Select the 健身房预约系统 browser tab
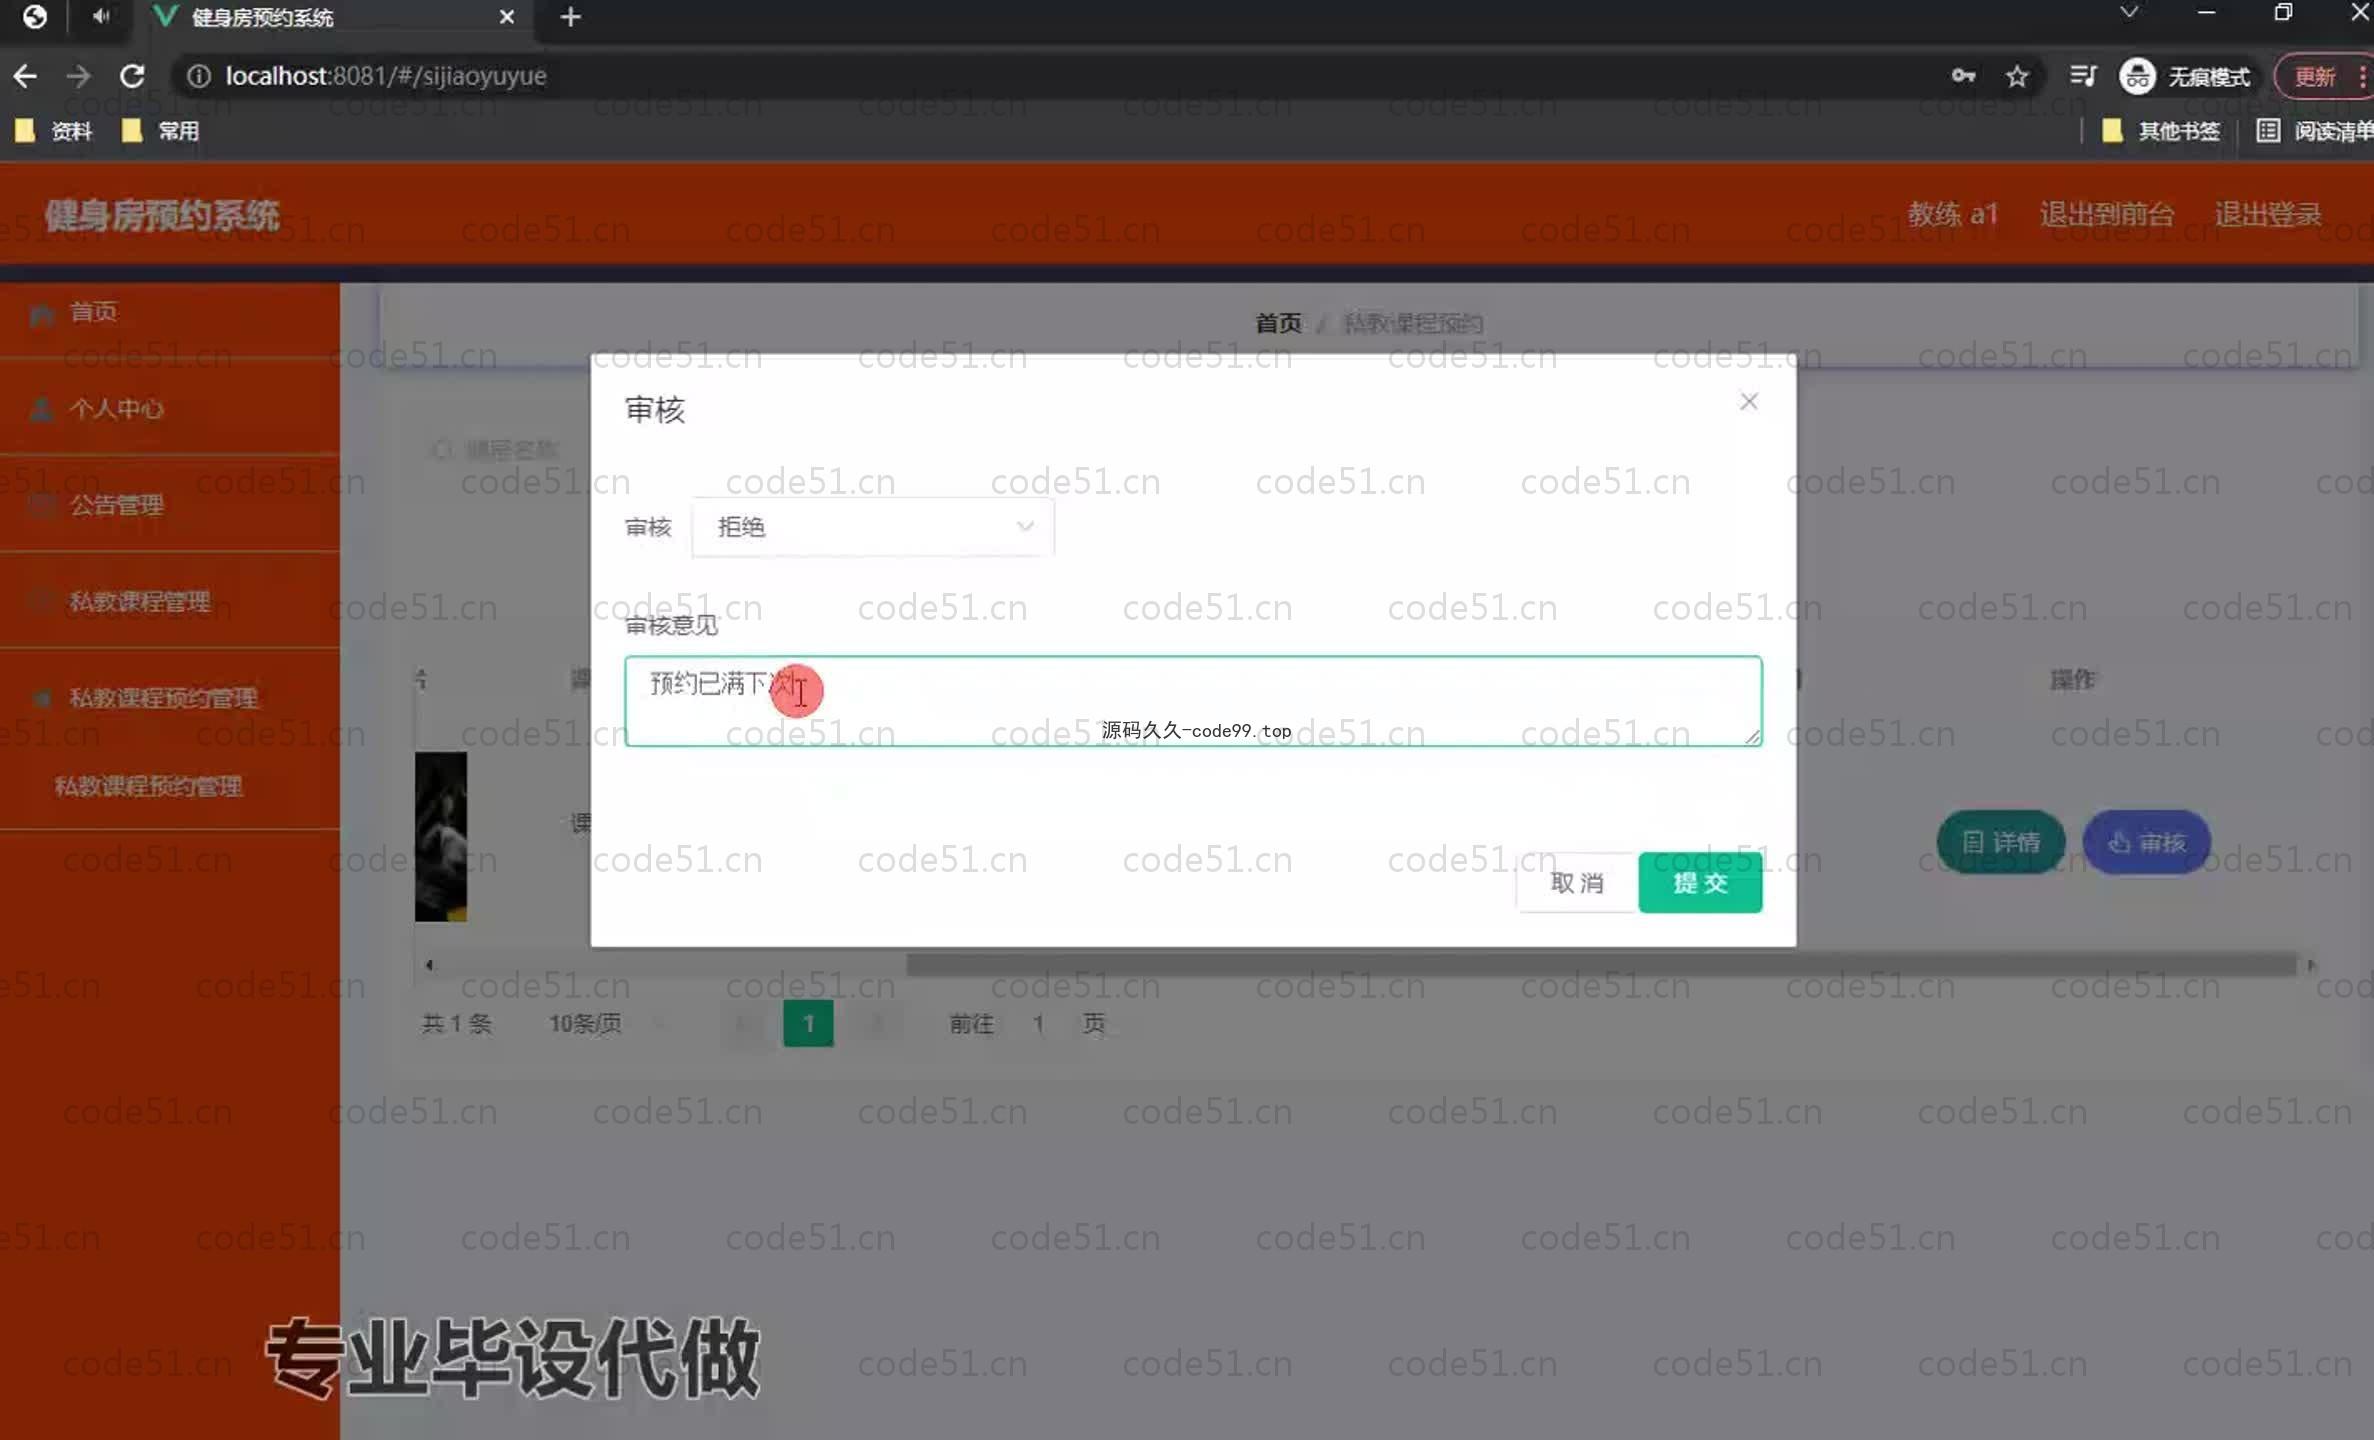The height and width of the screenshot is (1440, 2374). (335, 17)
